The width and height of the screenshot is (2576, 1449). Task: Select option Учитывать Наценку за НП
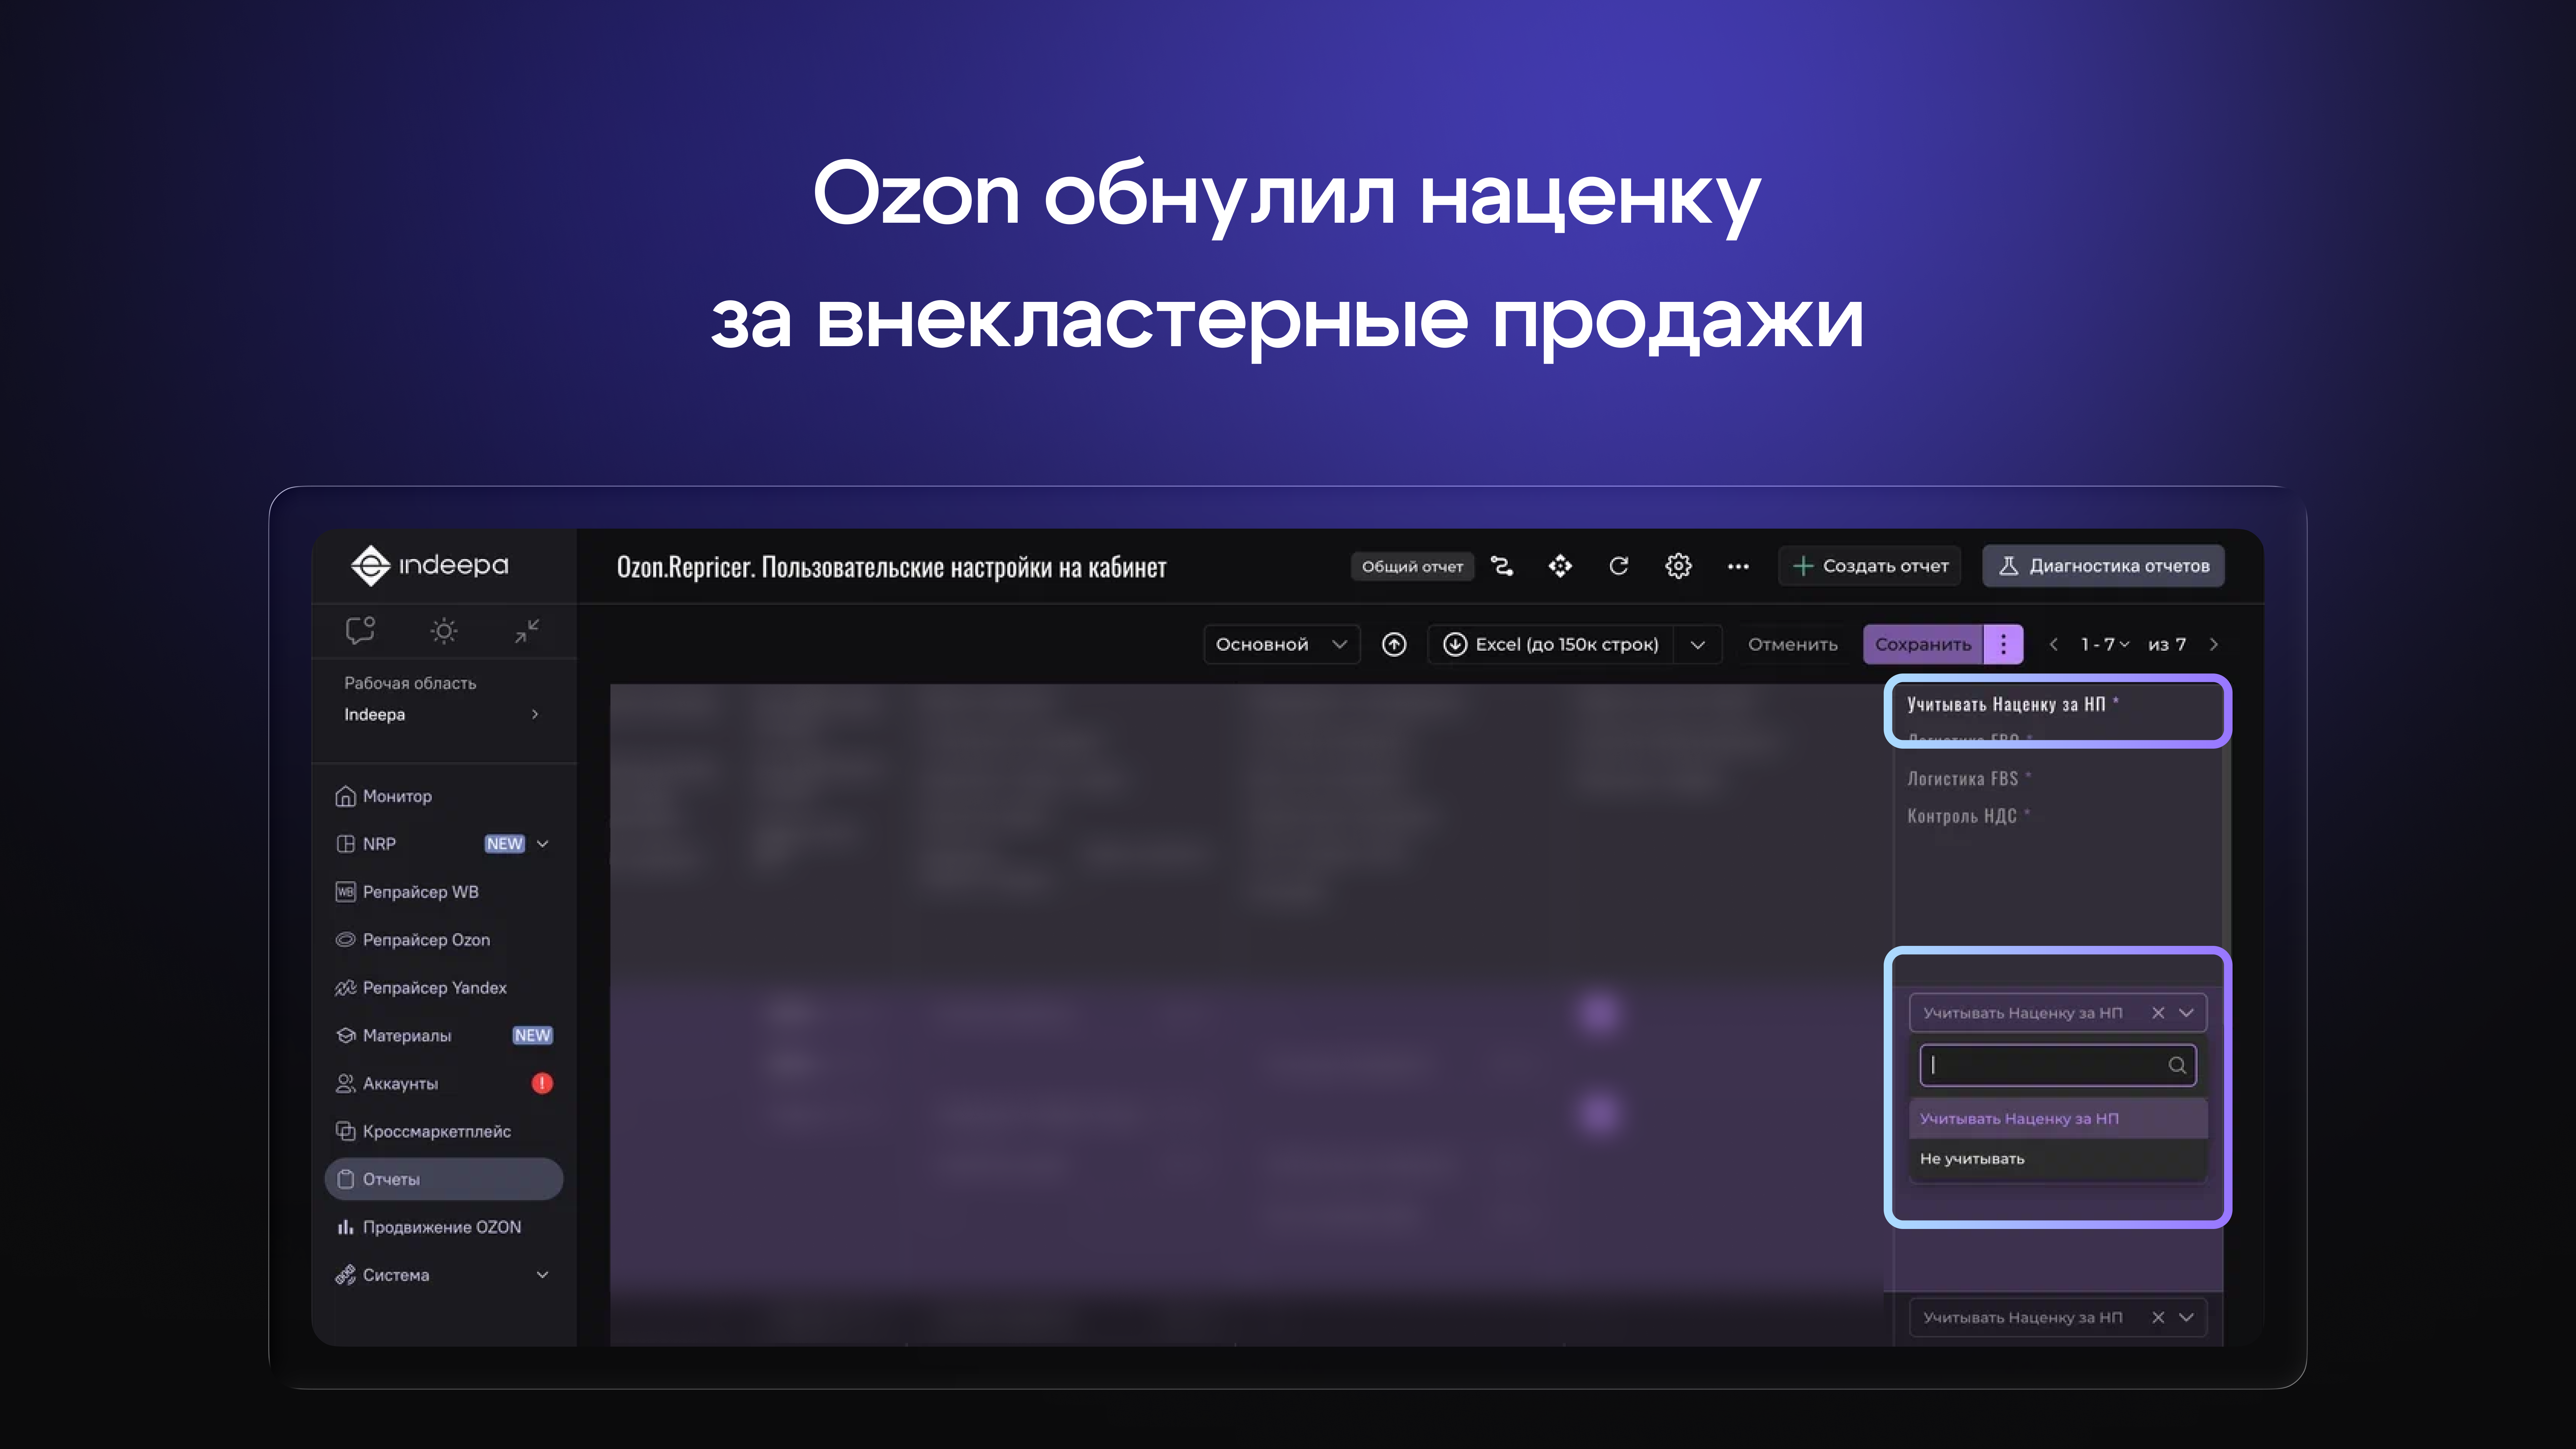[x=2058, y=1119]
